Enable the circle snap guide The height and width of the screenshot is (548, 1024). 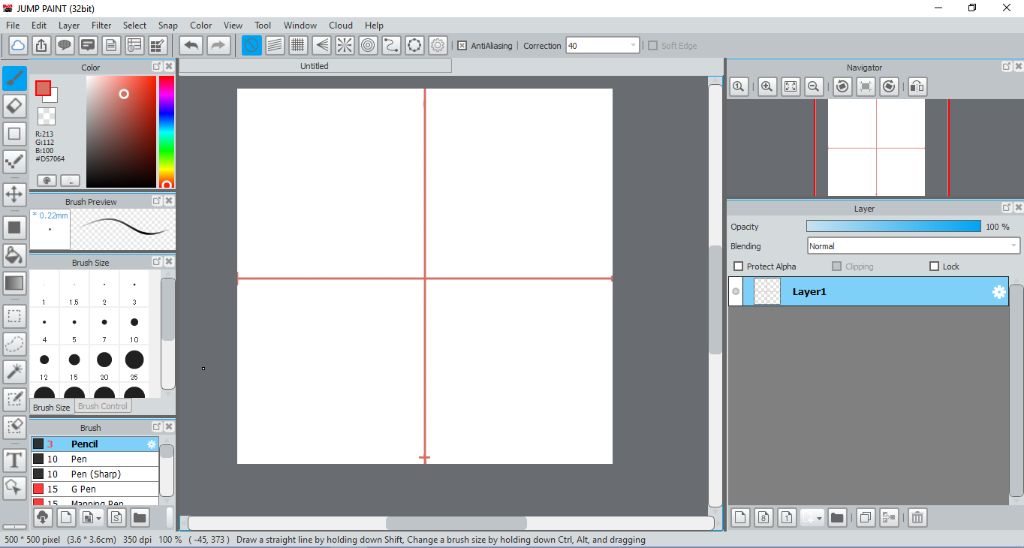368,45
